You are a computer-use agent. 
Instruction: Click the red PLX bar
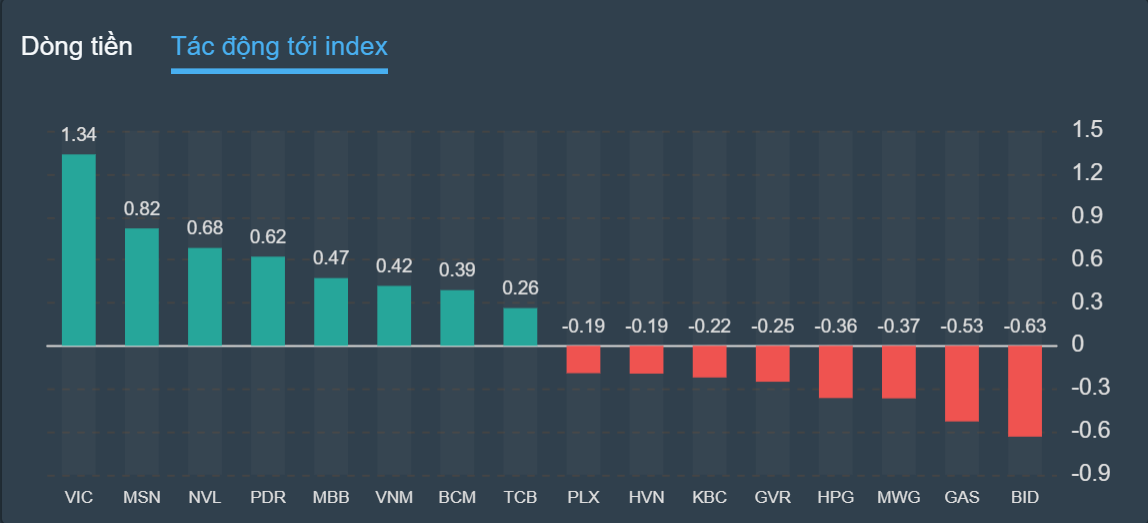[583, 360]
